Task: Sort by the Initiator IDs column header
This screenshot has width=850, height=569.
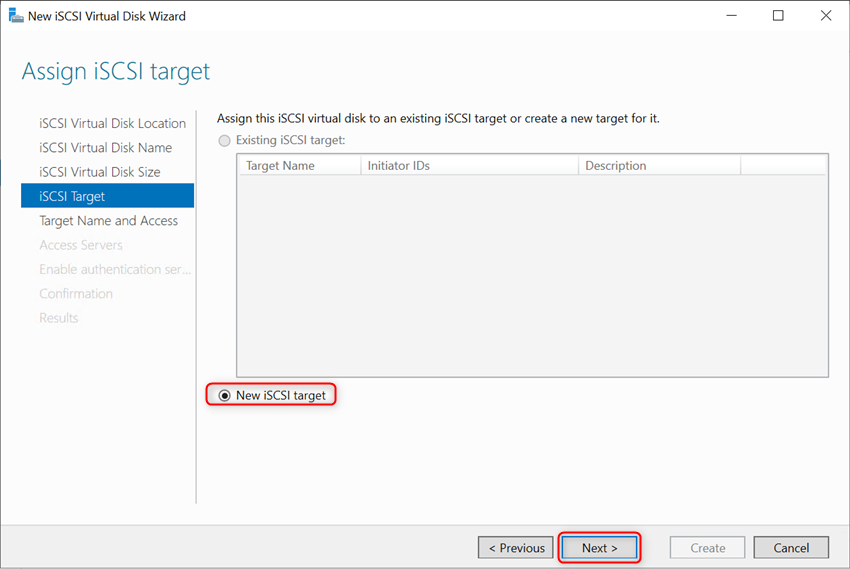Action: (x=469, y=166)
